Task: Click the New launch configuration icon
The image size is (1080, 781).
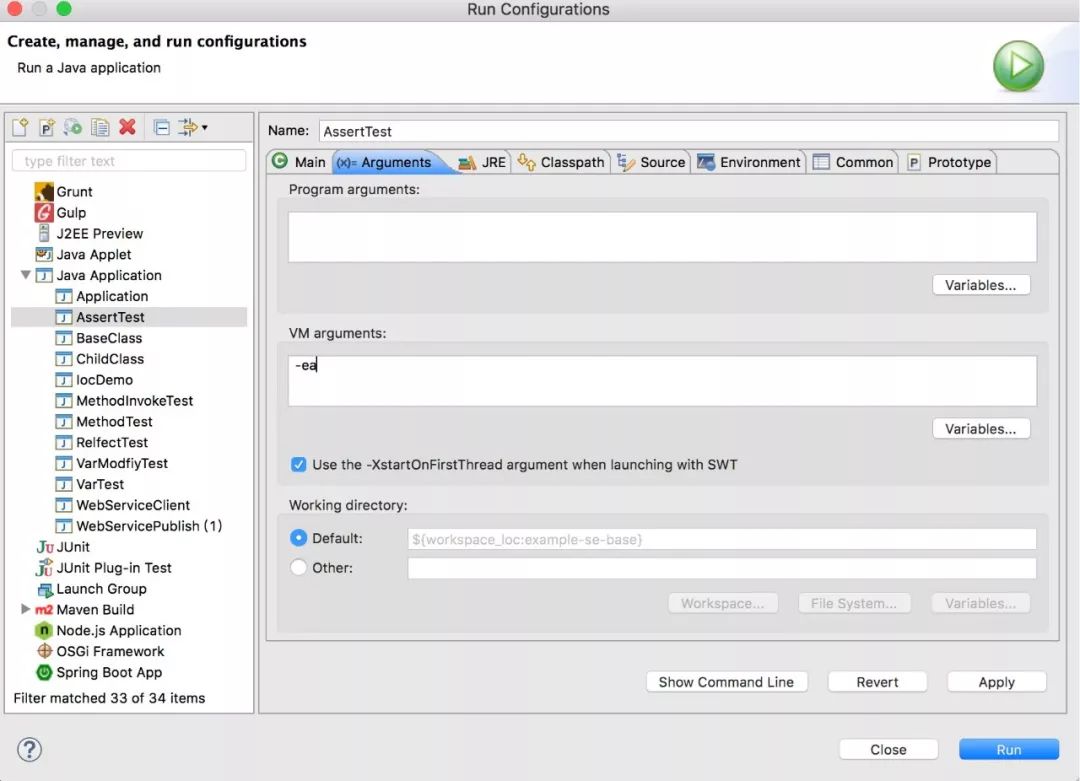Action: 20,127
